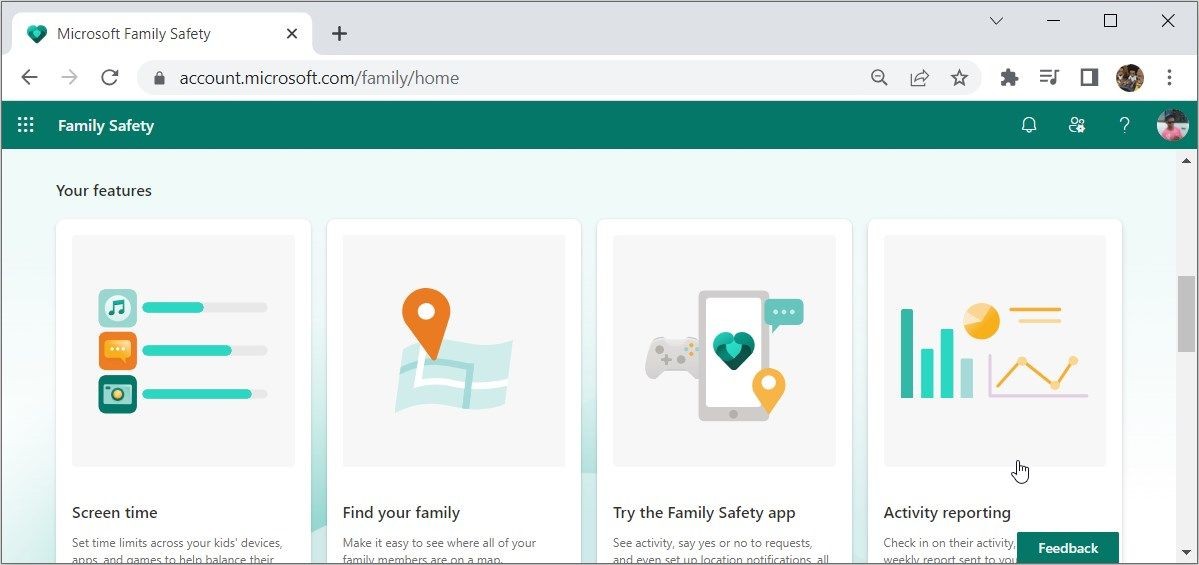
Task: Open the Family Safety header link
Action: pyautogui.click(x=106, y=125)
